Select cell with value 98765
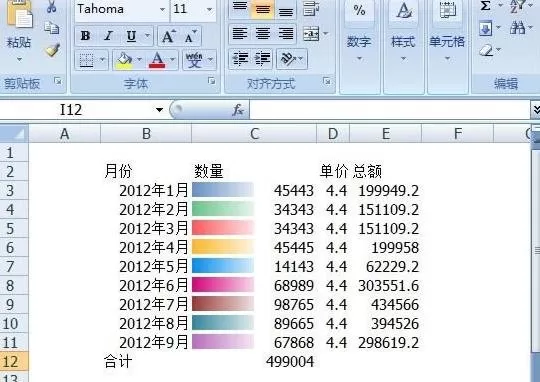Image resolution: width=540 pixels, height=382 pixels. (x=254, y=304)
